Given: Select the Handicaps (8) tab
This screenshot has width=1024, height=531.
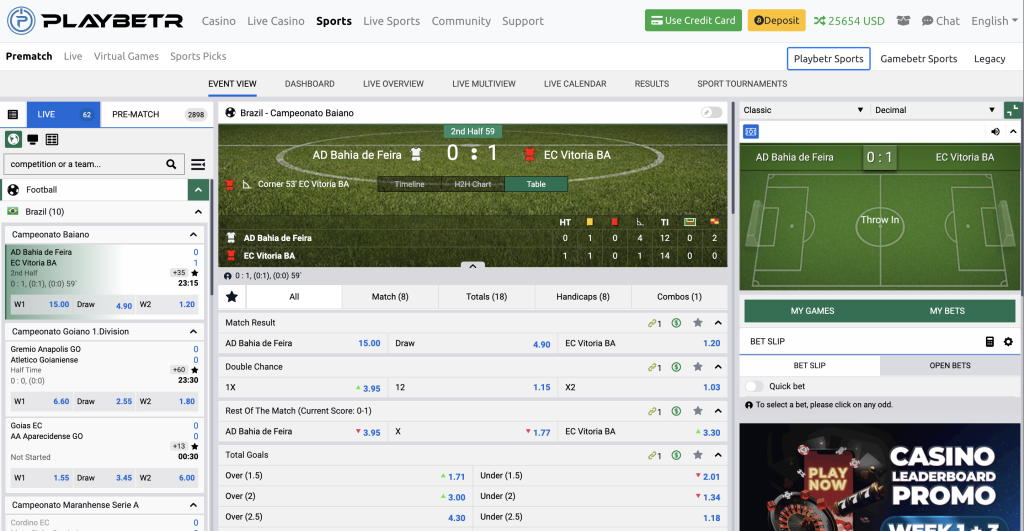Looking at the screenshot, I should [583, 297].
